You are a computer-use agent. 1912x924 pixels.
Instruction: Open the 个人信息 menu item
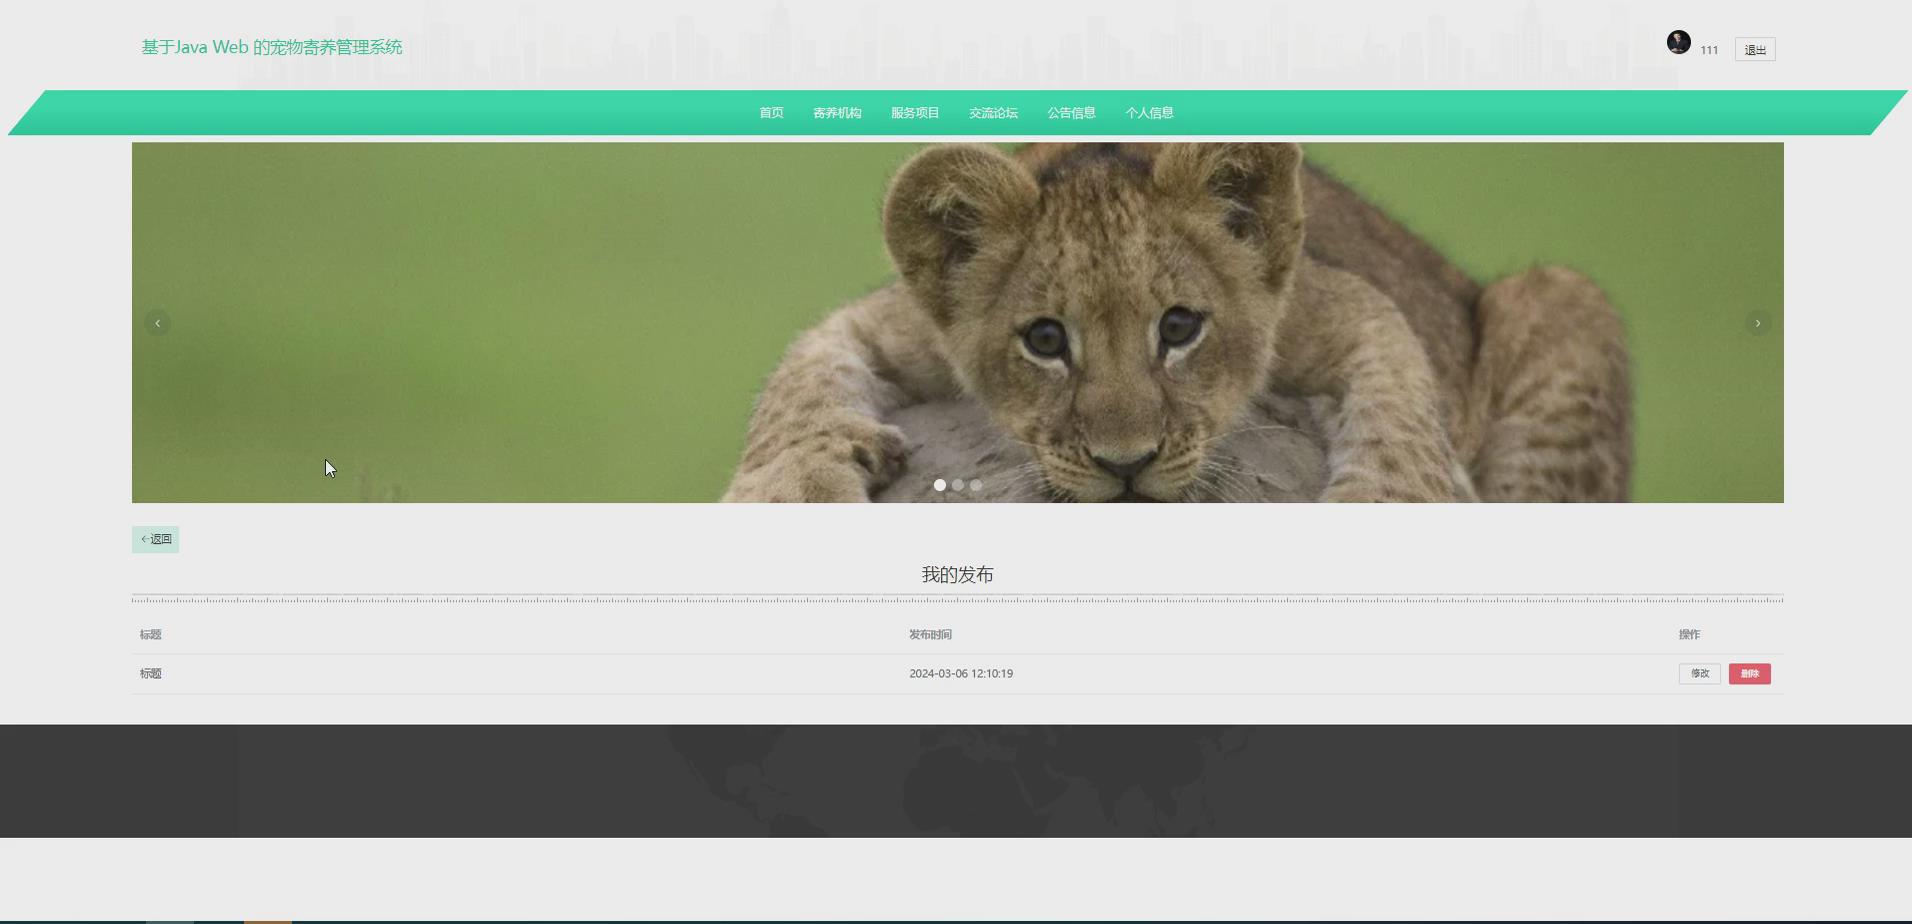point(1149,113)
